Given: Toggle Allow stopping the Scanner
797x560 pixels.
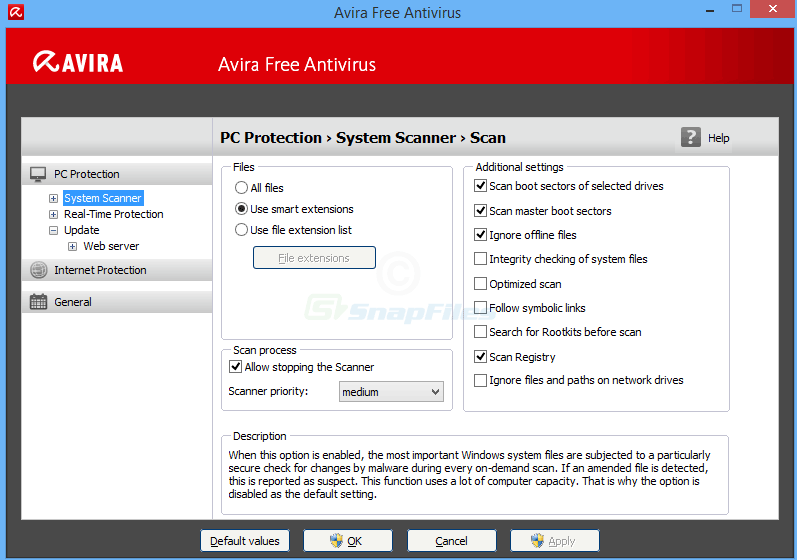Looking at the screenshot, I should [x=235, y=367].
